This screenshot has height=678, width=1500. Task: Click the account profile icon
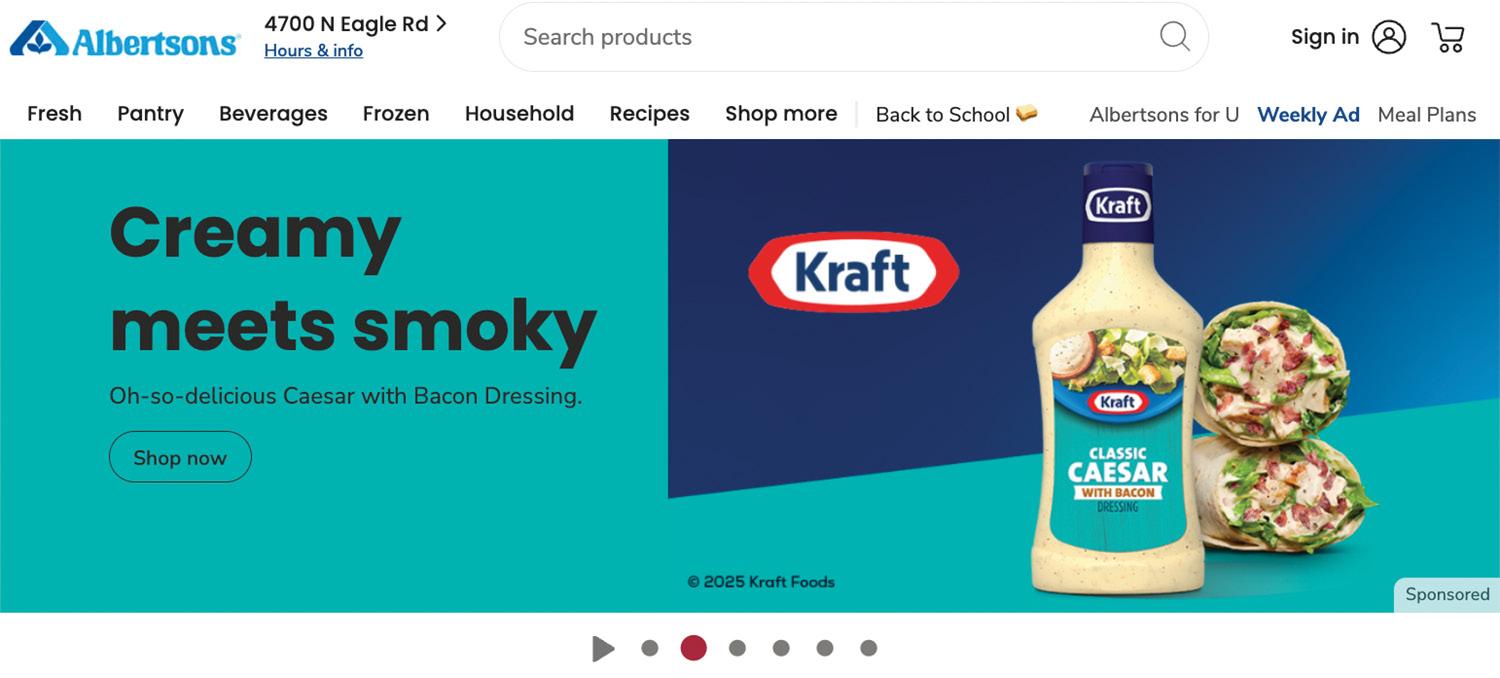coord(1389,37)
